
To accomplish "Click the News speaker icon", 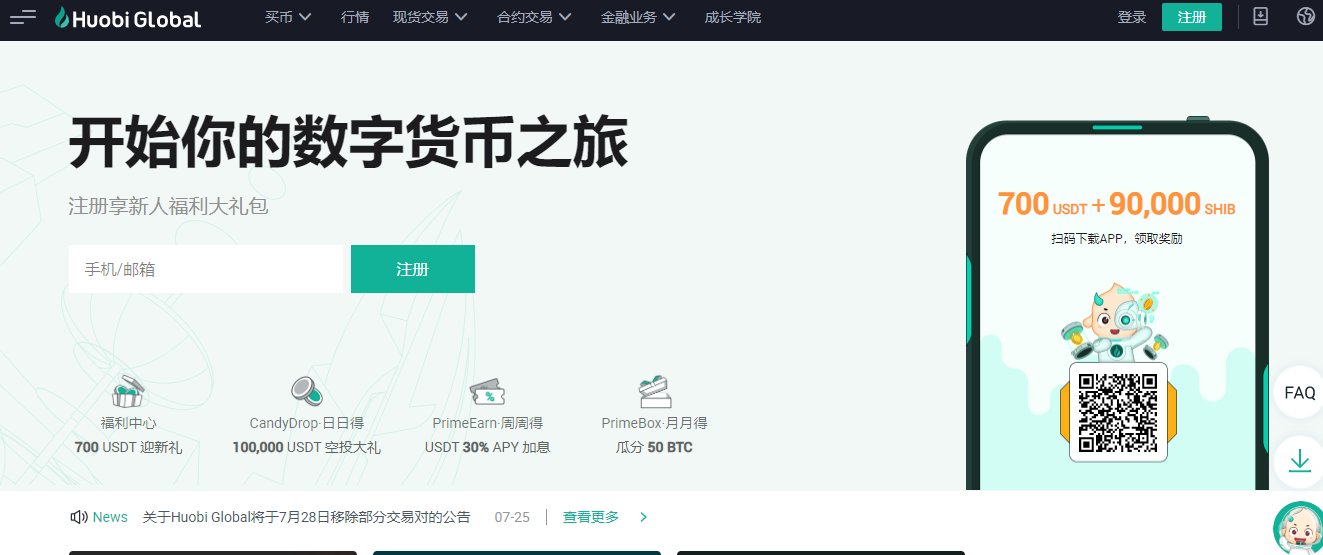I will [79, 517].
